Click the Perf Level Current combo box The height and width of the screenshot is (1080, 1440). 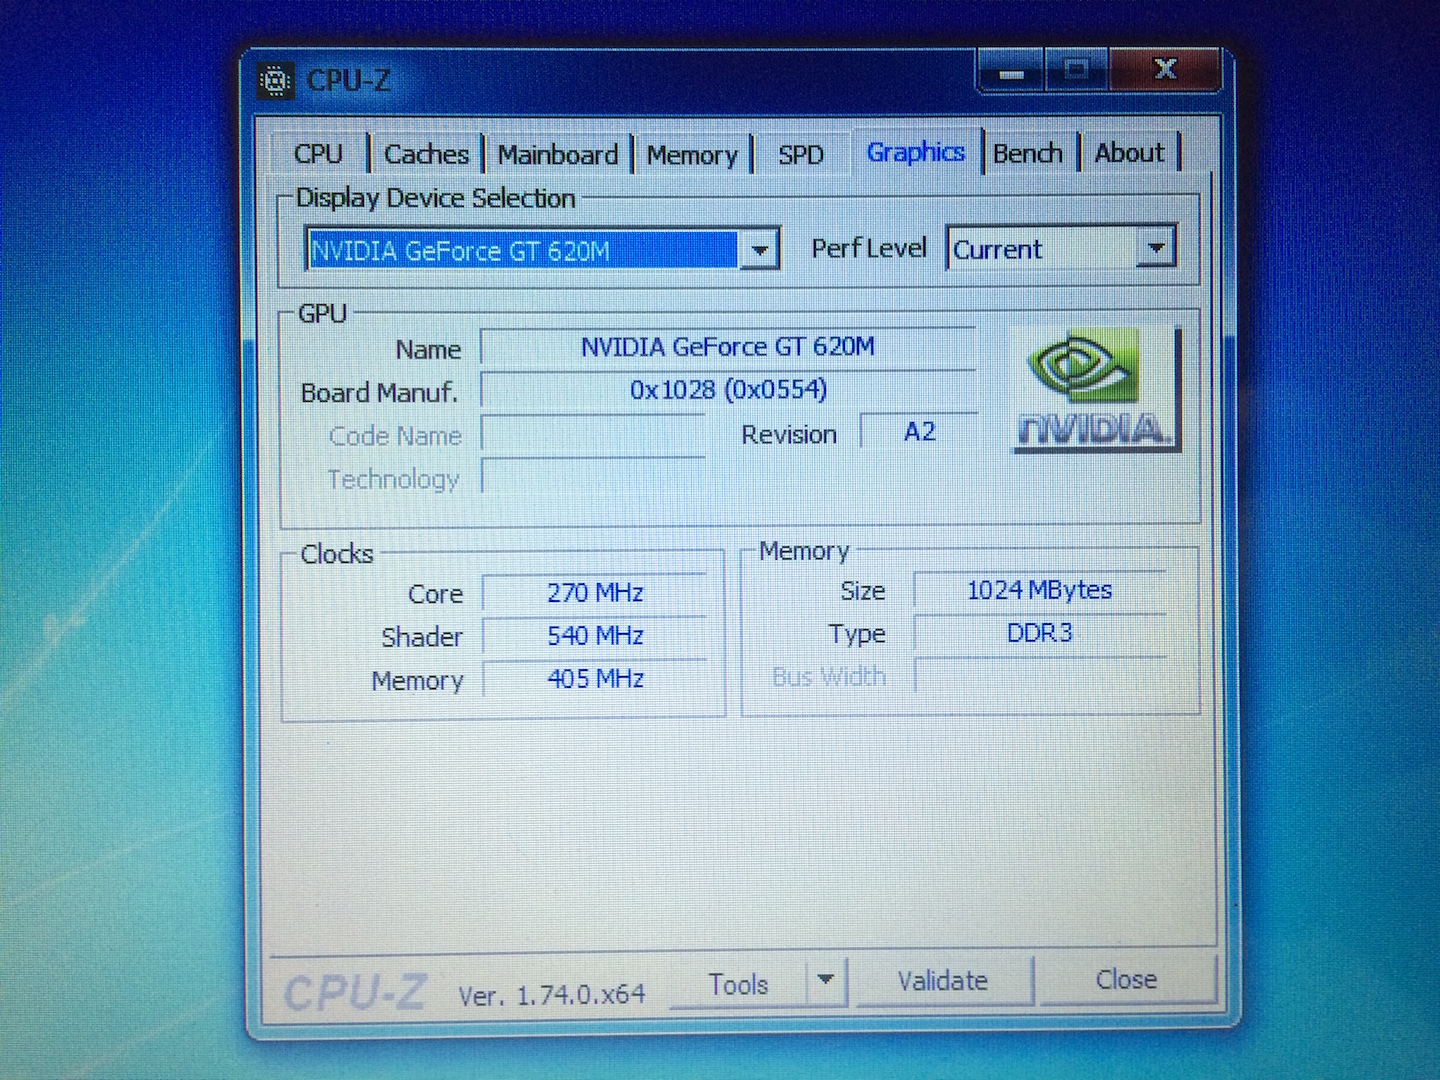[x=1061, y=248]
